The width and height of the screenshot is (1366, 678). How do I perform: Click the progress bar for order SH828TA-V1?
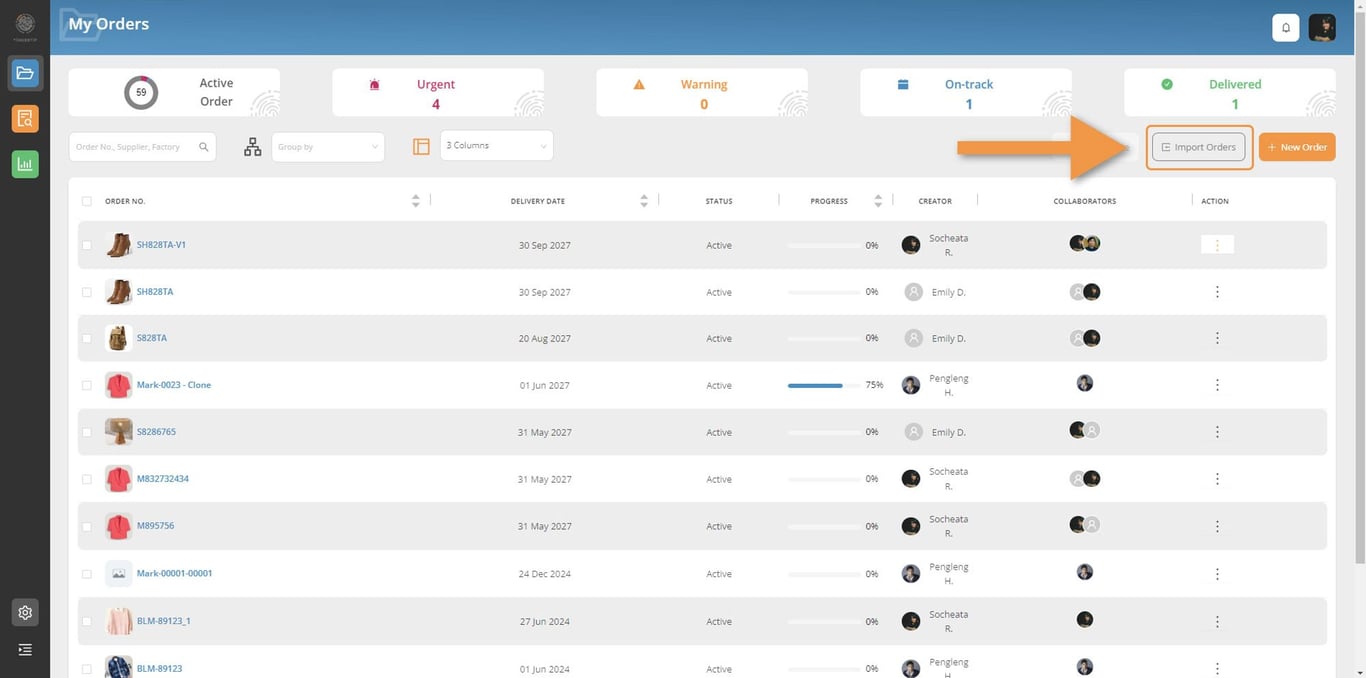point(824,245)
